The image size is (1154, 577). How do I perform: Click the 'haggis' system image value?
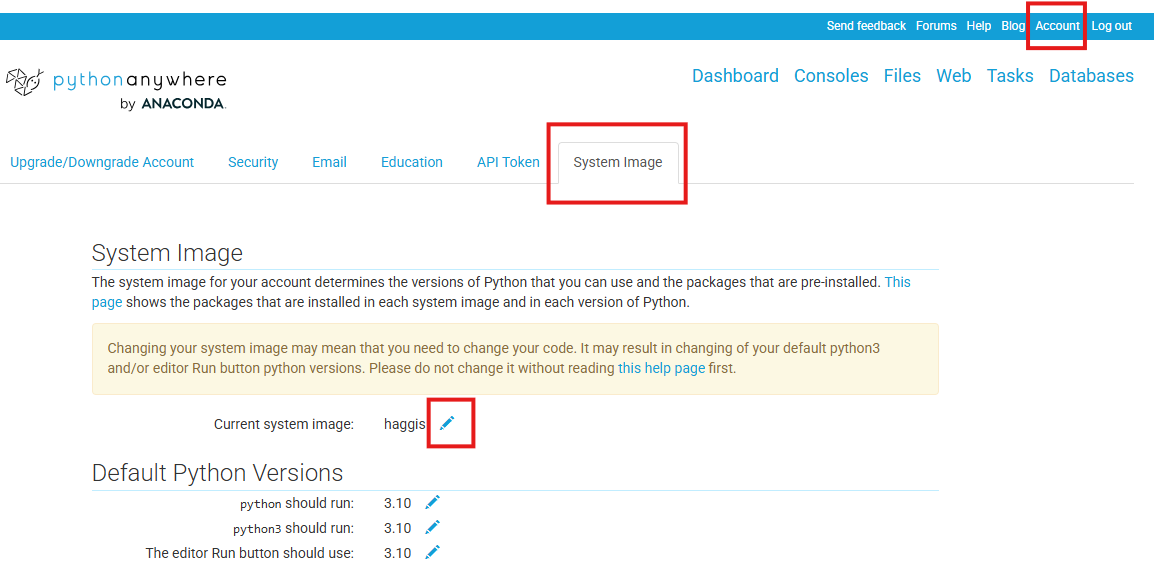tap(404, 424)
